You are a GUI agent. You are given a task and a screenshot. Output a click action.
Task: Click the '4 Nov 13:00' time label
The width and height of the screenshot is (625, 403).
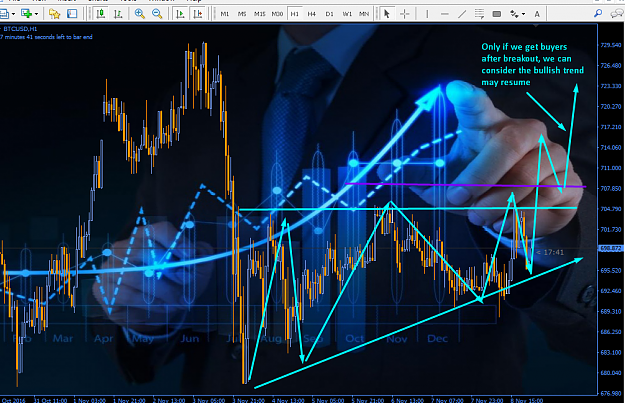pyautogui.click(x=288, y=400)
